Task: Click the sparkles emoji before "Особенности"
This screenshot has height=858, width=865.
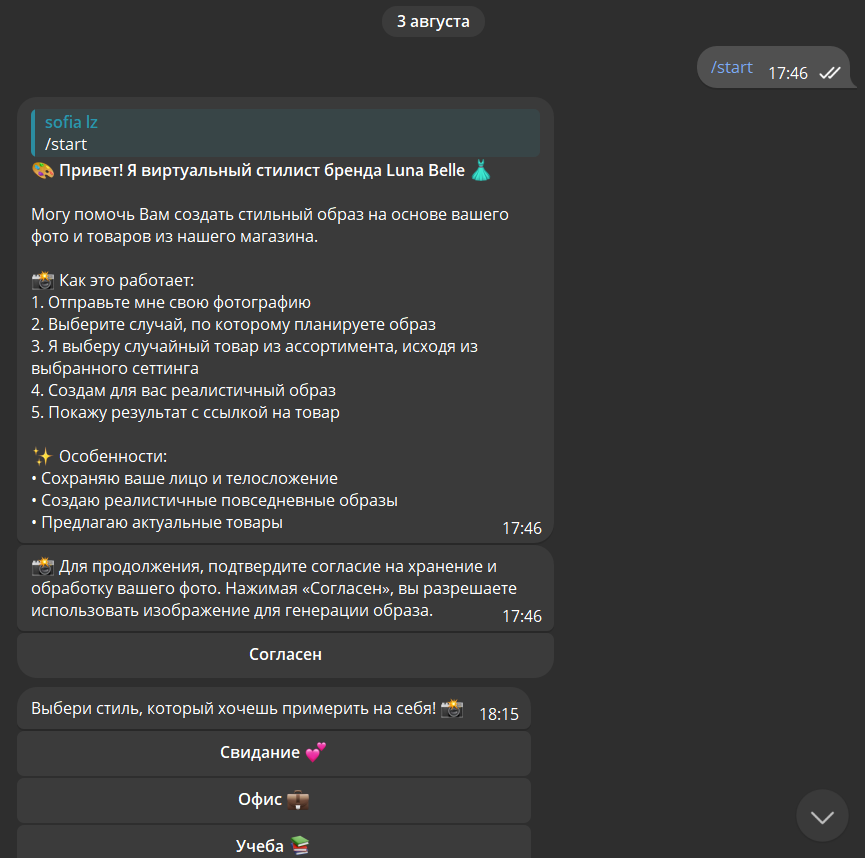Action: pos(42,456)
